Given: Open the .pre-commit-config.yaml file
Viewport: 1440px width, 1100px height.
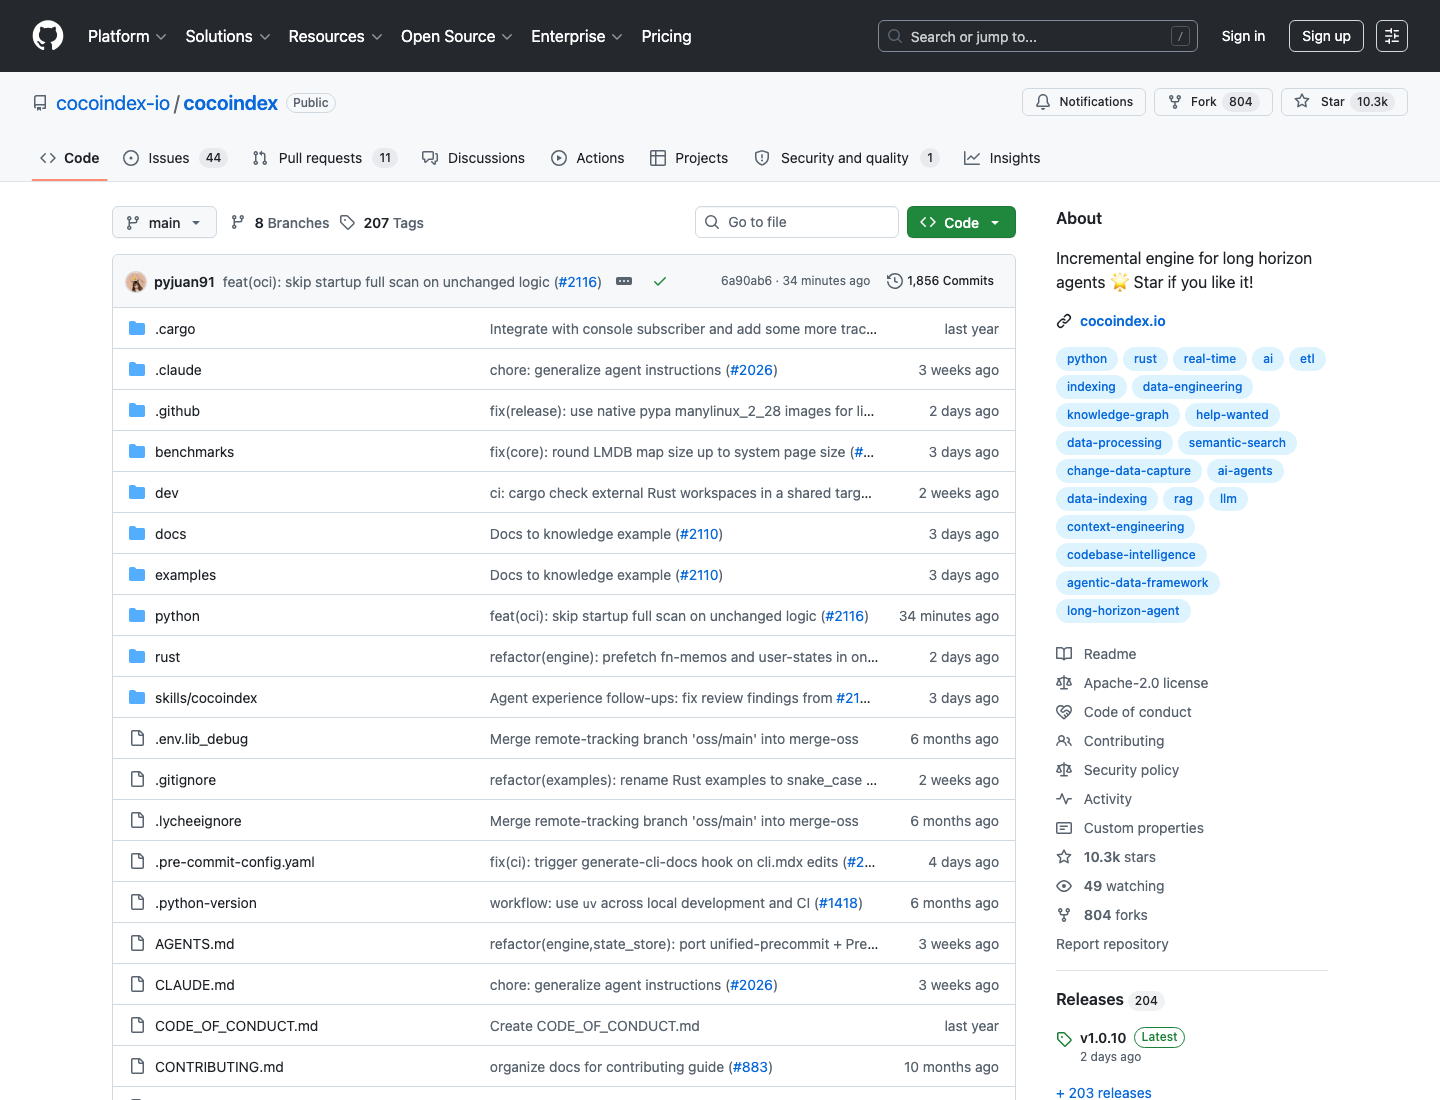Looking at the screenshot, I should 235,862.
